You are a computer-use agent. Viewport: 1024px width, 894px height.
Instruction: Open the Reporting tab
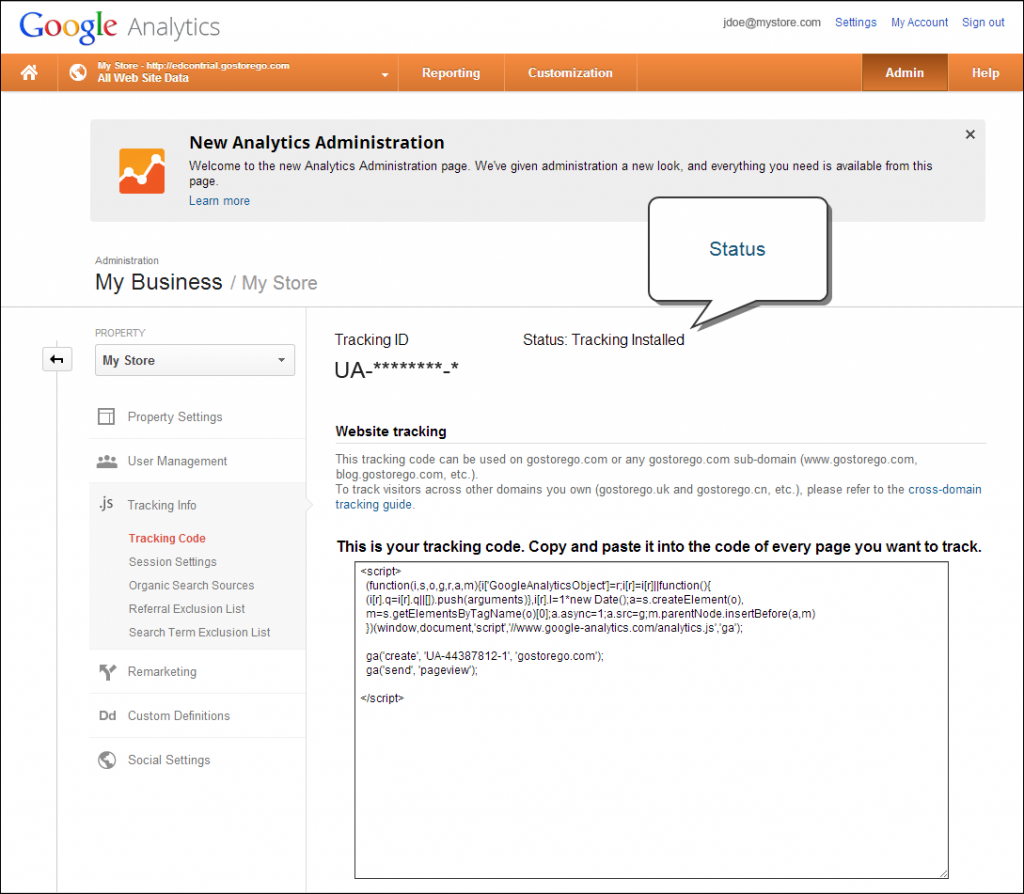tap(451, 72)
